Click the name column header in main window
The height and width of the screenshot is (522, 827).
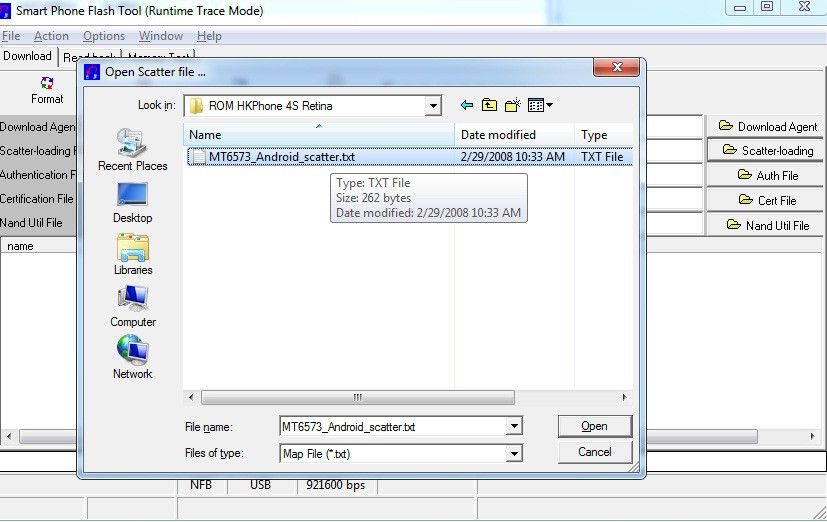(20, 246)
